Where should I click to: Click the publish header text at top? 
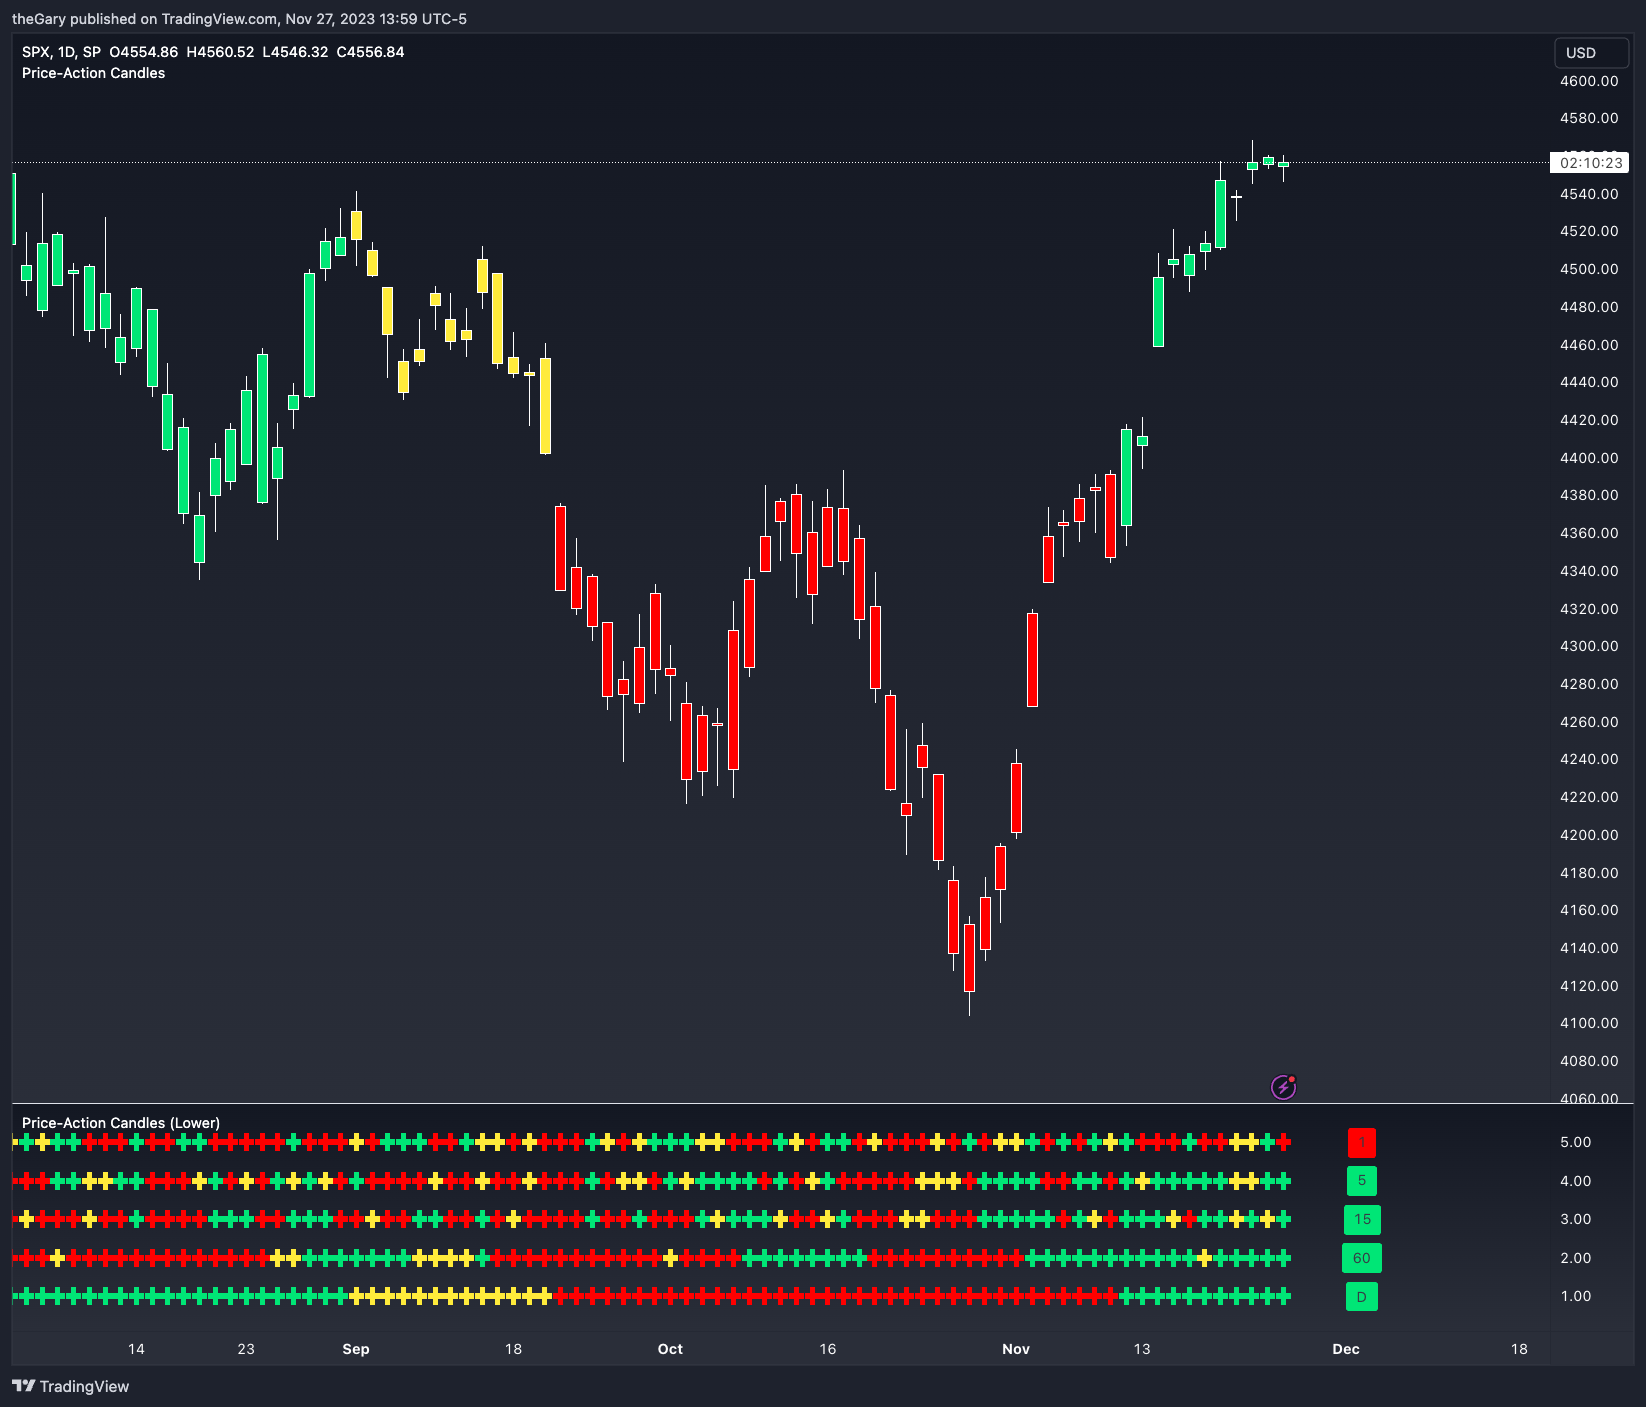tap(239, 19)
